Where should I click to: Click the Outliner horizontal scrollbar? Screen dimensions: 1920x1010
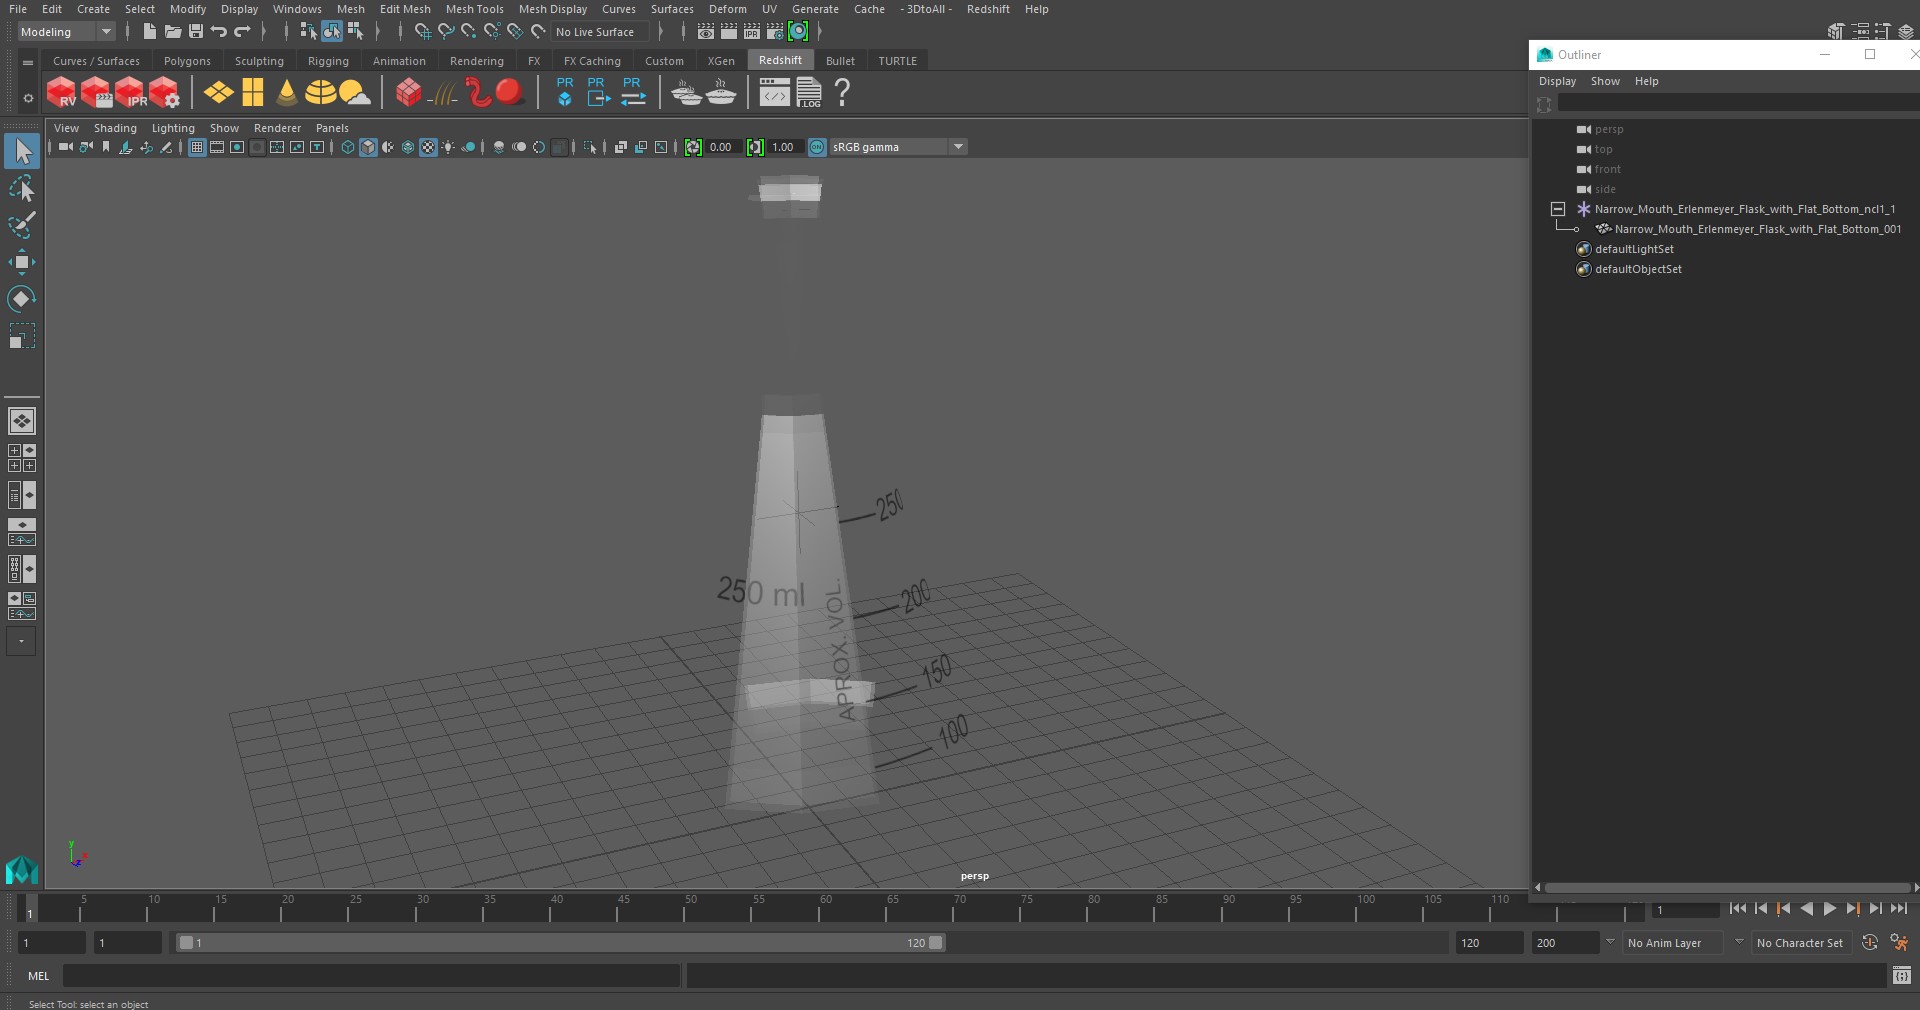coord(1727,888)
